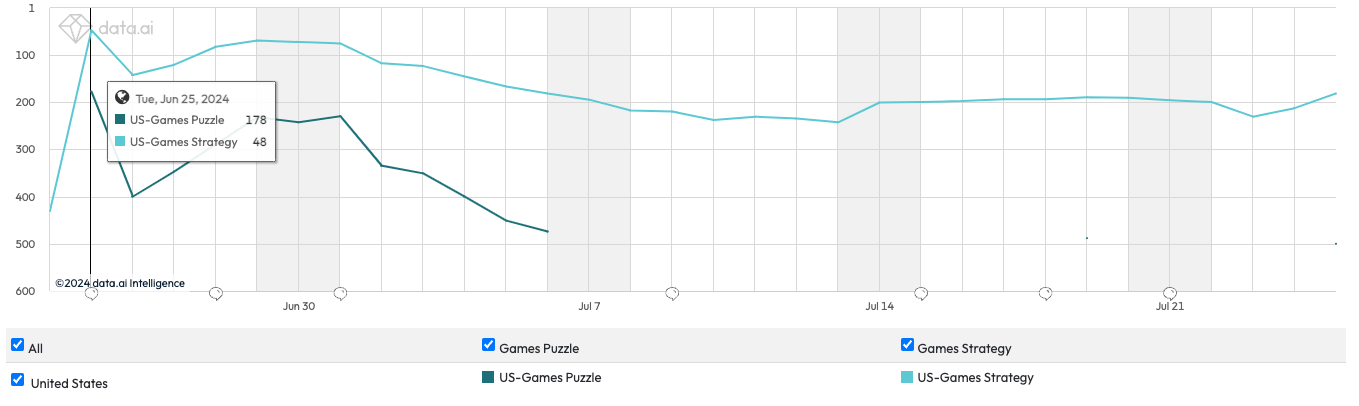The image size is (1359, 406).
Task: Click the globe icon in the tooltip
Action: coord(123,98)
